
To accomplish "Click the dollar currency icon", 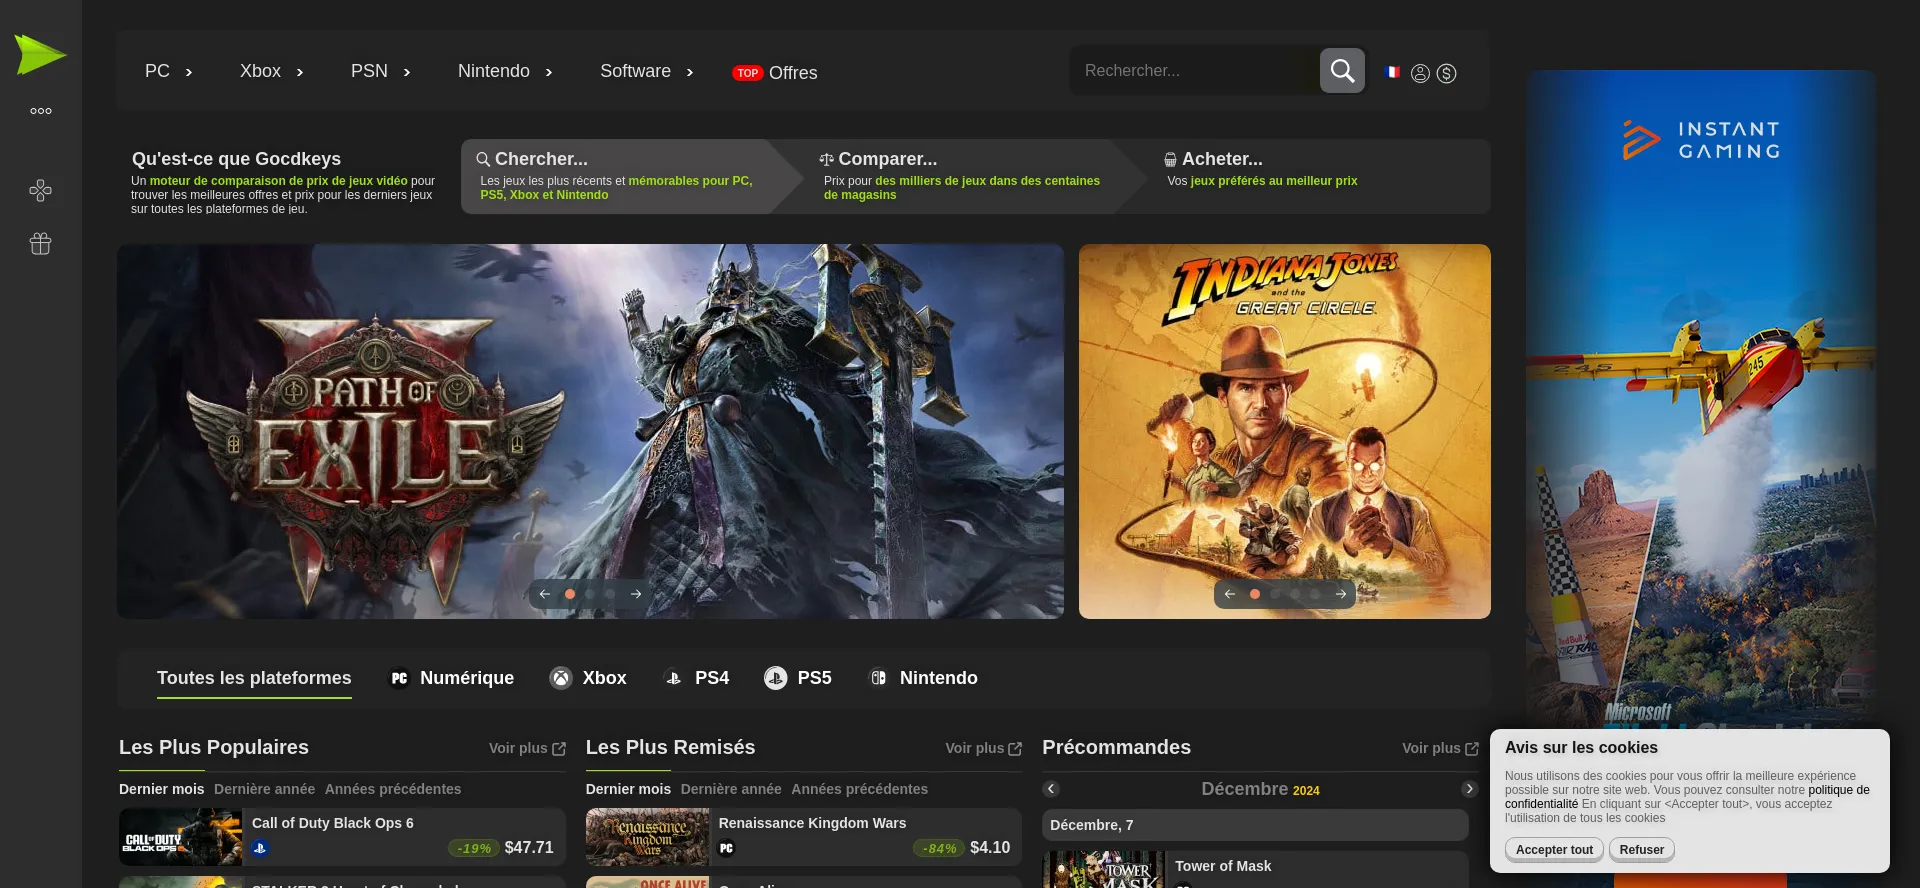I will coord(1446,73).
